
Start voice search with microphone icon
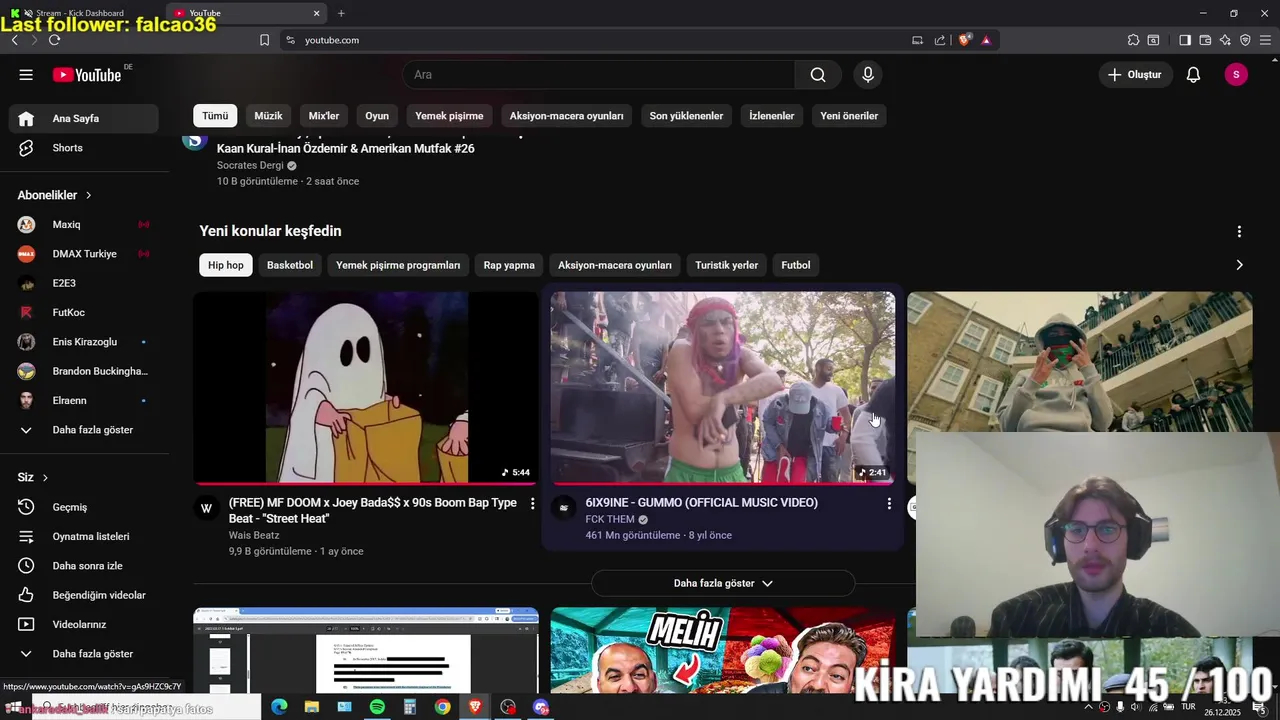[x=868, y=75]
